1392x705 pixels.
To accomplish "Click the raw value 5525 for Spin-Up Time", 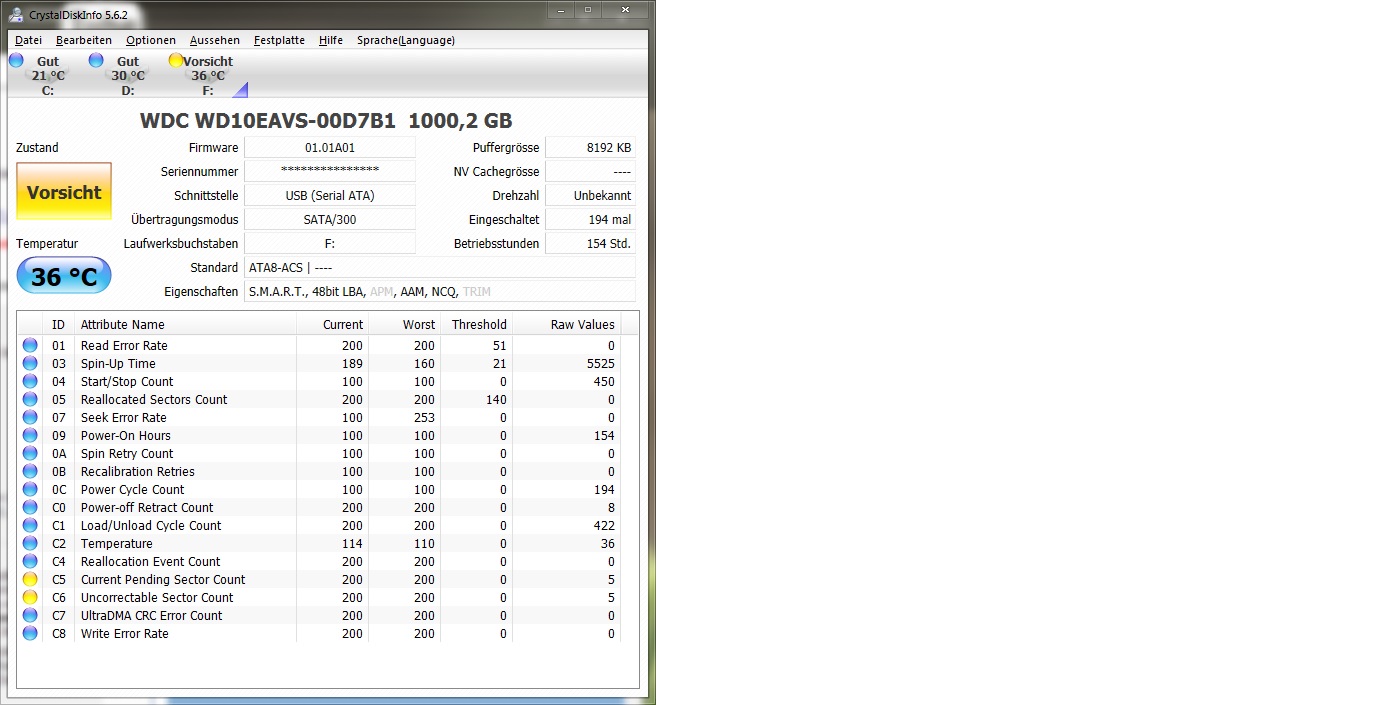I will (600, 364).
